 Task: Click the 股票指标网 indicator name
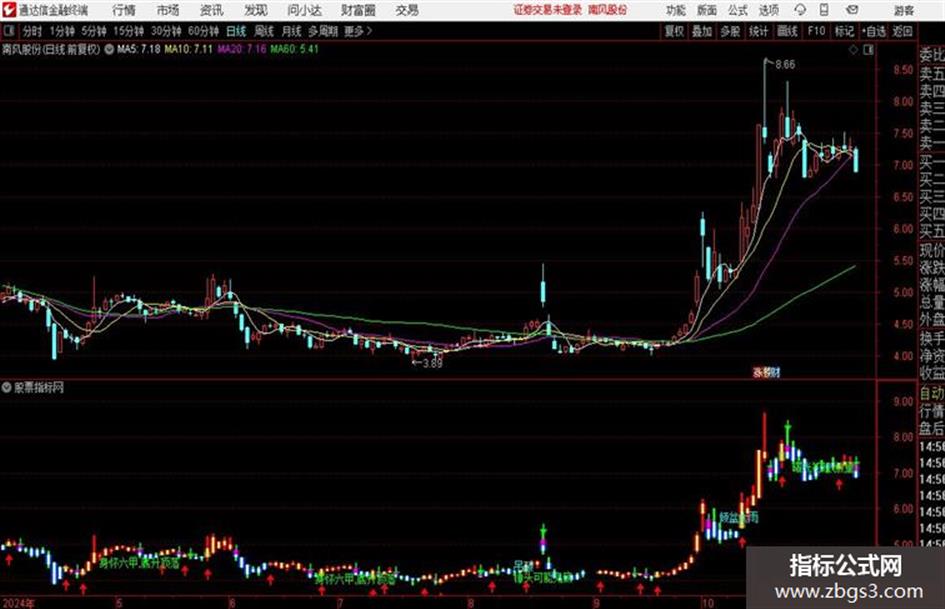tap(39, 387)
